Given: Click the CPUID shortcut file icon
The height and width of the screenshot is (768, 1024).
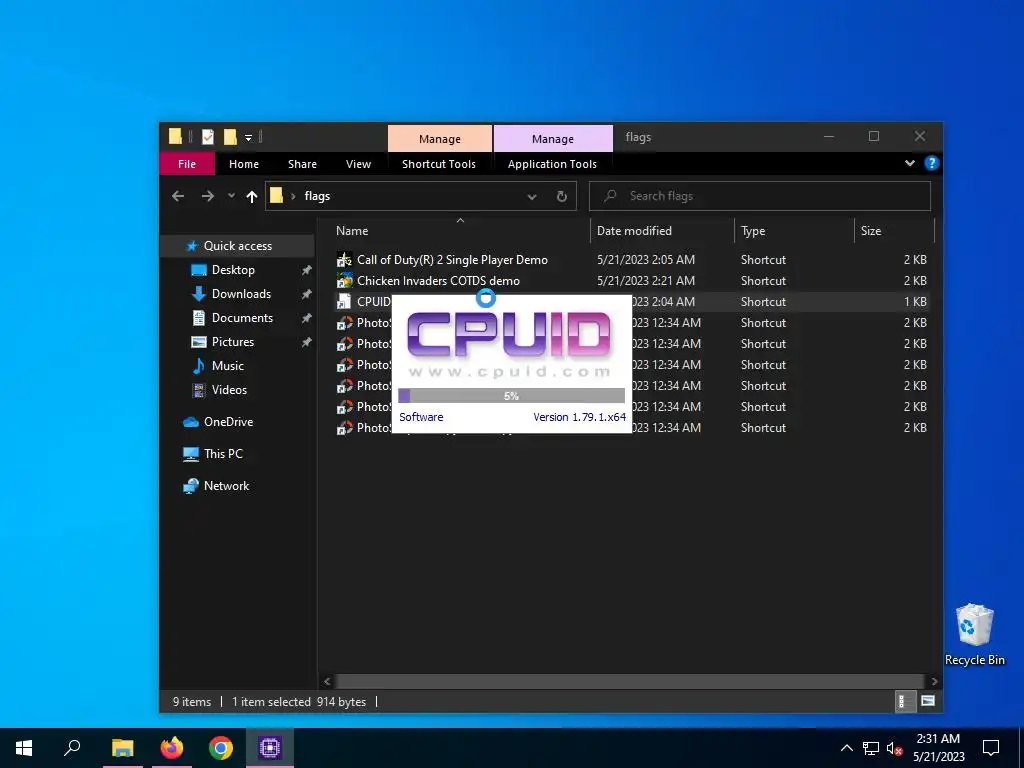Looking at the screenshot, I should [x=344, y=302].
